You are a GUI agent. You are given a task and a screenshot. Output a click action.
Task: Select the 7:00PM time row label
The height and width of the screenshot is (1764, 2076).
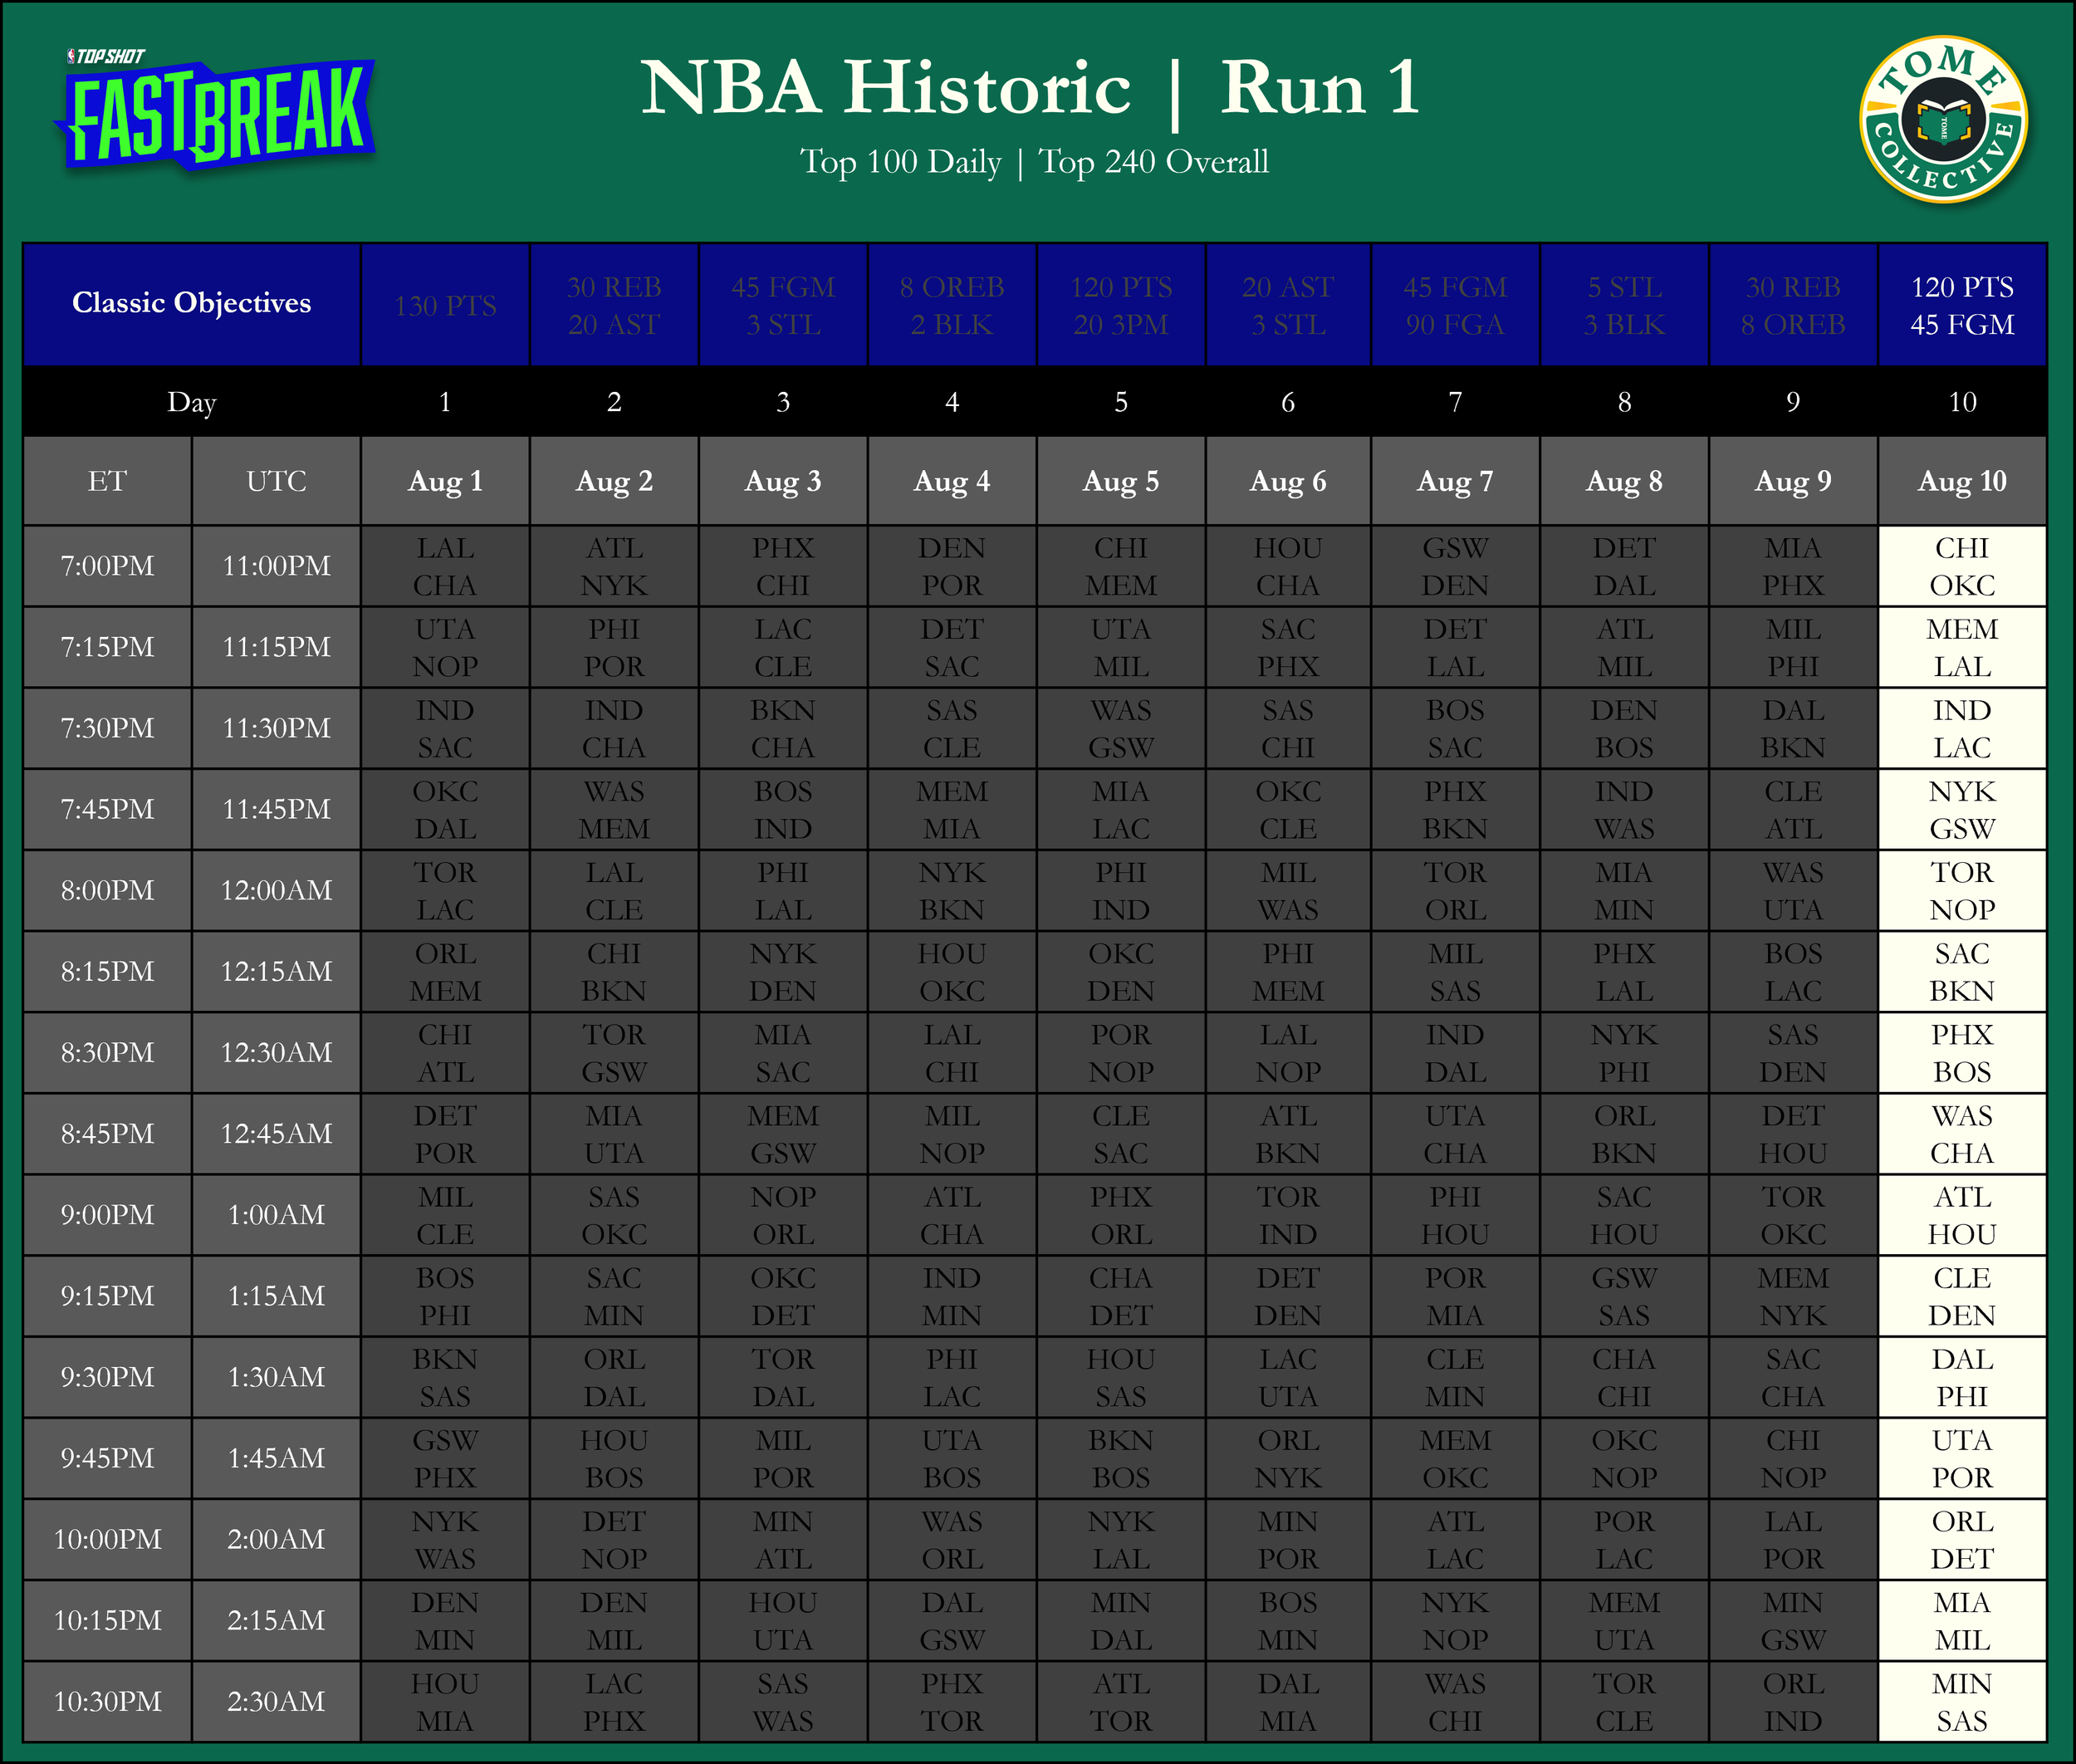tap(107, 566)
